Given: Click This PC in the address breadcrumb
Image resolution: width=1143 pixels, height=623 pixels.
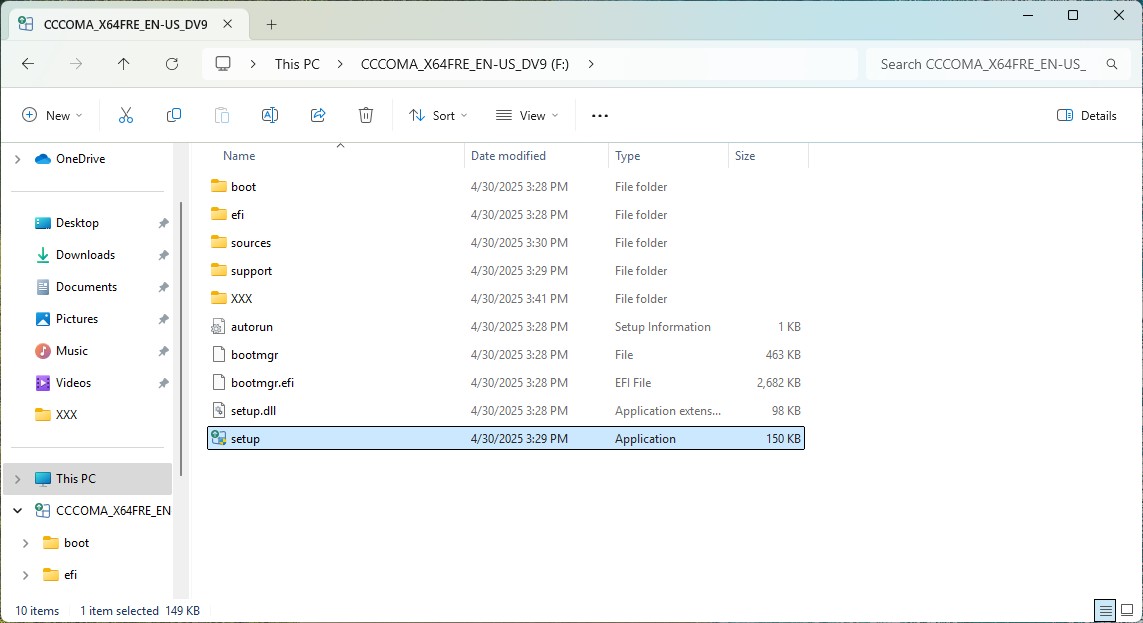Looking at the screenshot, I should coord(297,64).
